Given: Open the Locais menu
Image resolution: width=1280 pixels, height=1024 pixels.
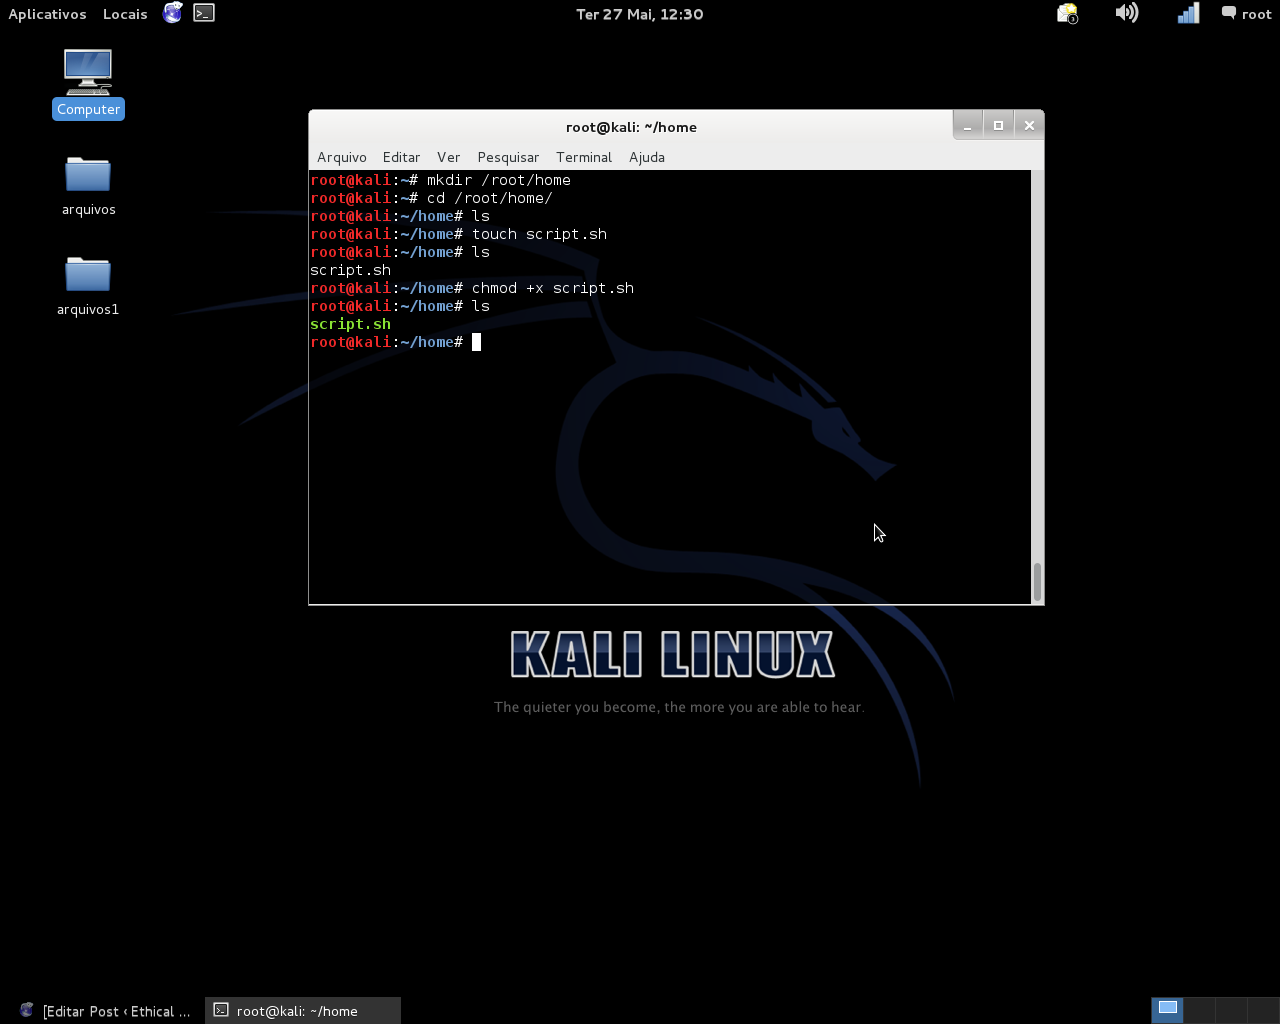Looking at the screenshot, I should click(x=125, y=14).
